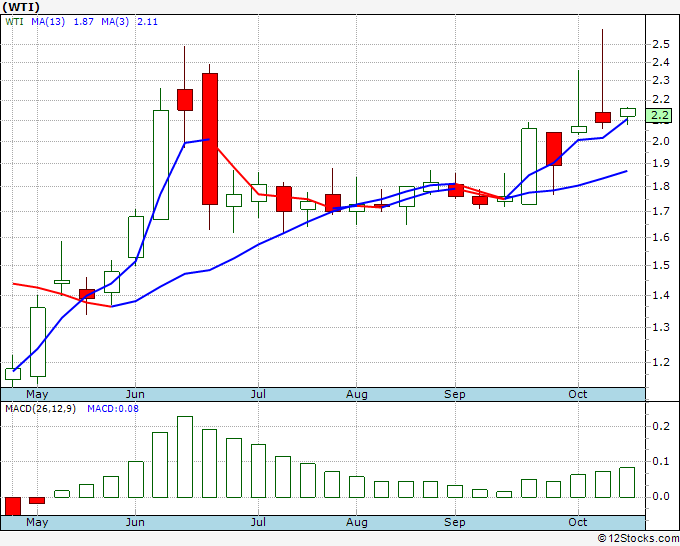680x546 pixels.
Task: Click the MA(13) legend label
Action: [48, 22]
